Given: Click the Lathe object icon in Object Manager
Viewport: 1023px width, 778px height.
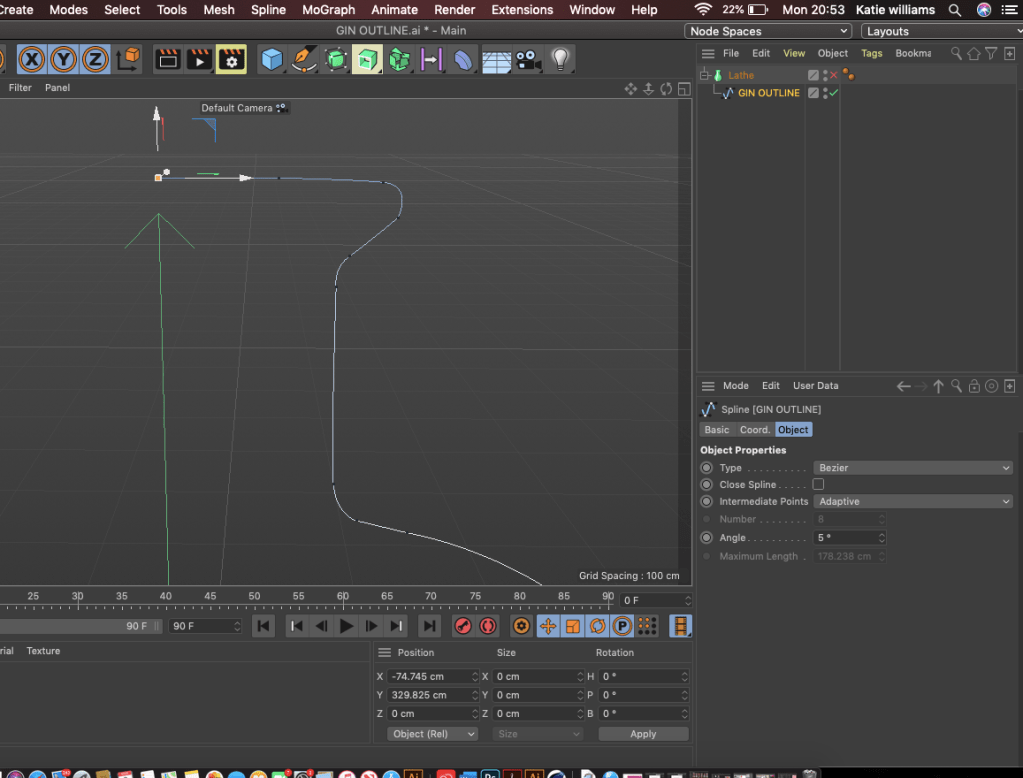Looking at the screenshot, I should 717,75.
